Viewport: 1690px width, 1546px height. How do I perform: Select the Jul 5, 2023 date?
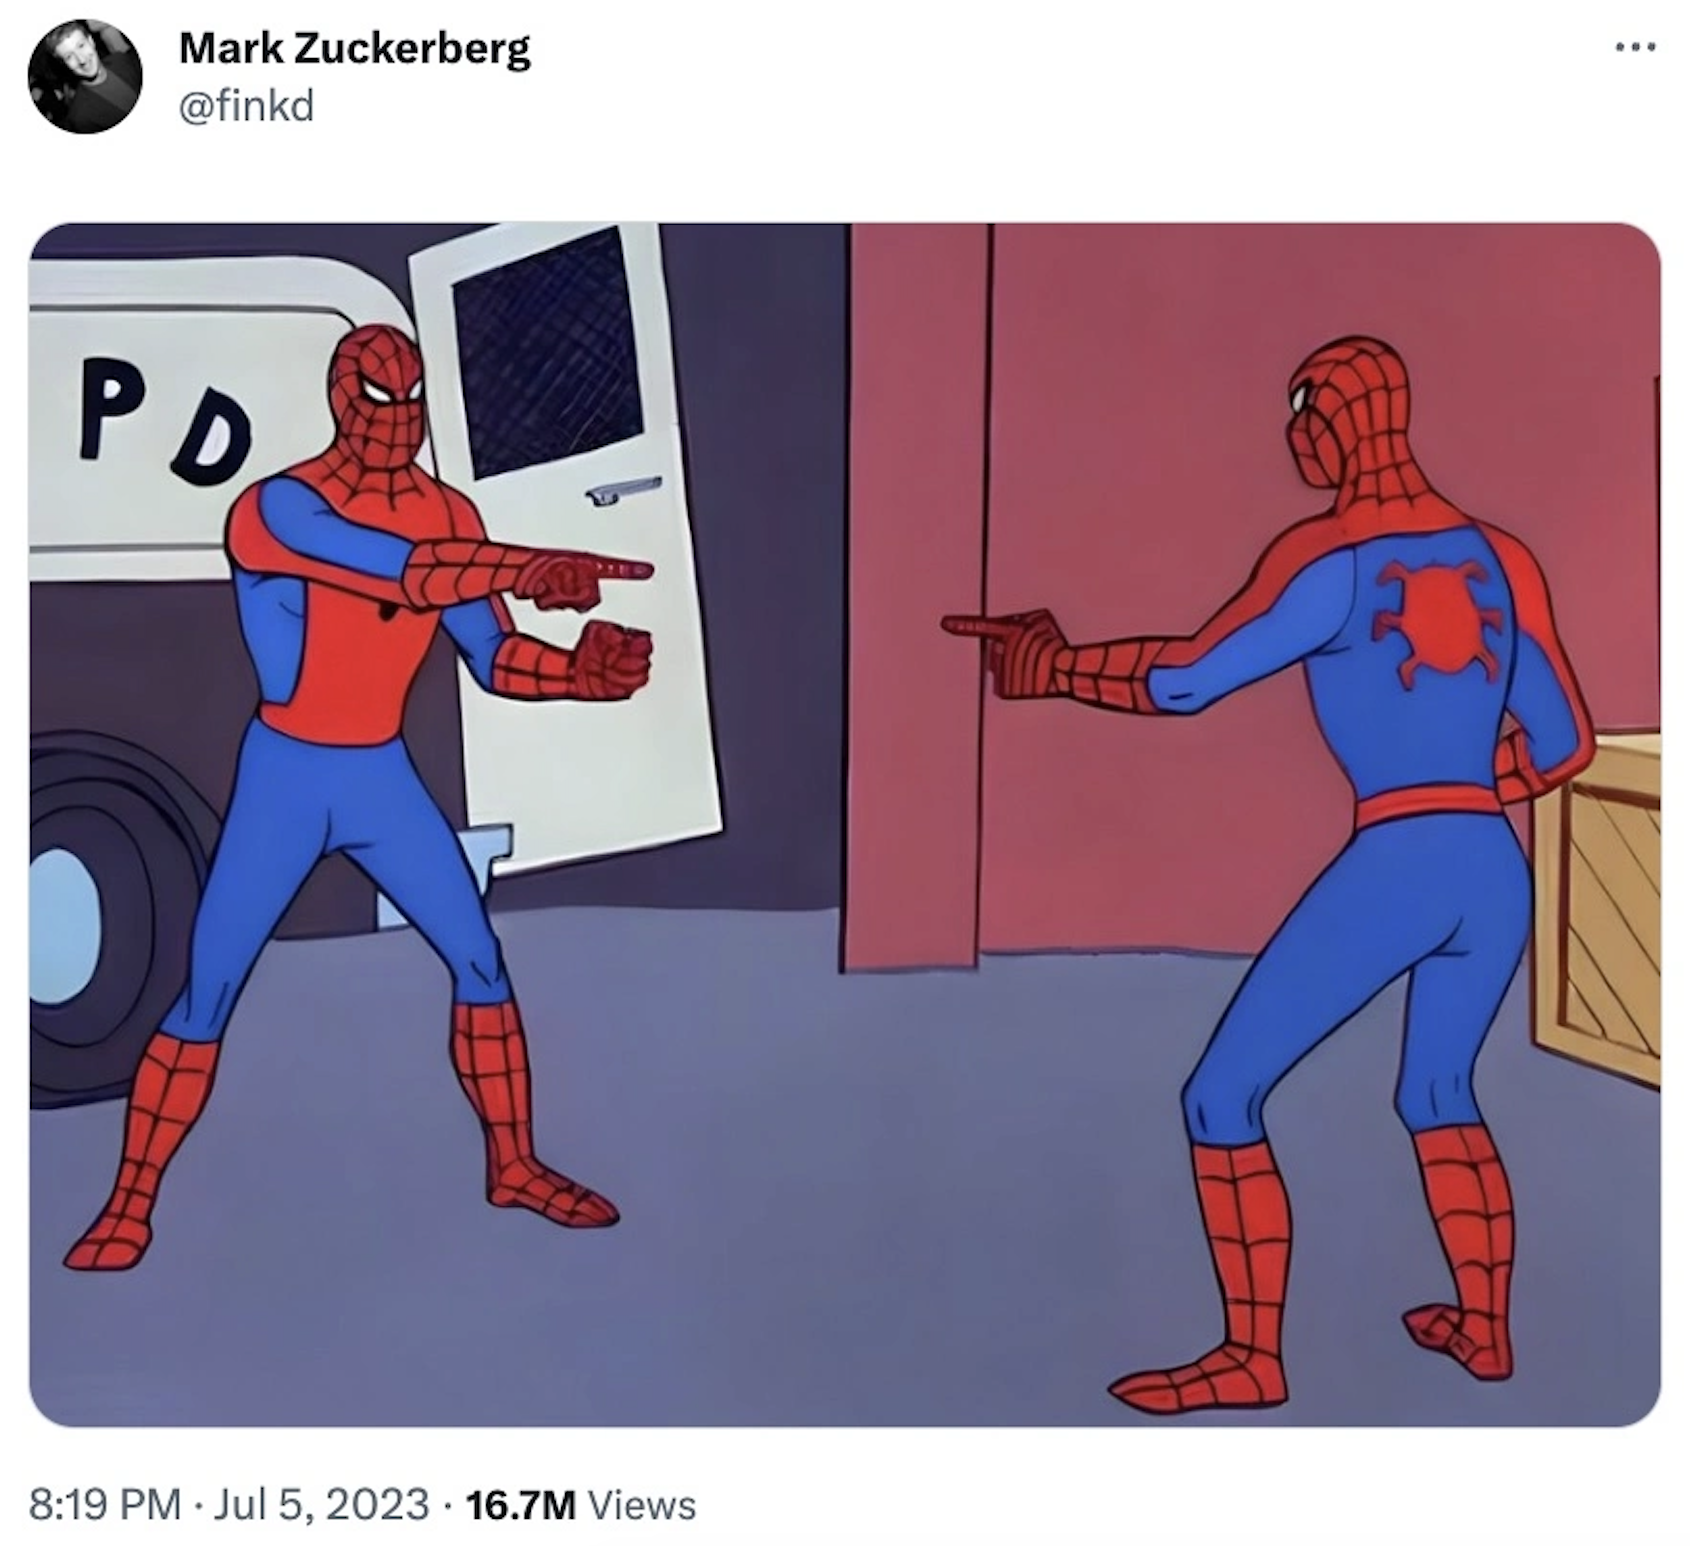tap(322, 1504)
